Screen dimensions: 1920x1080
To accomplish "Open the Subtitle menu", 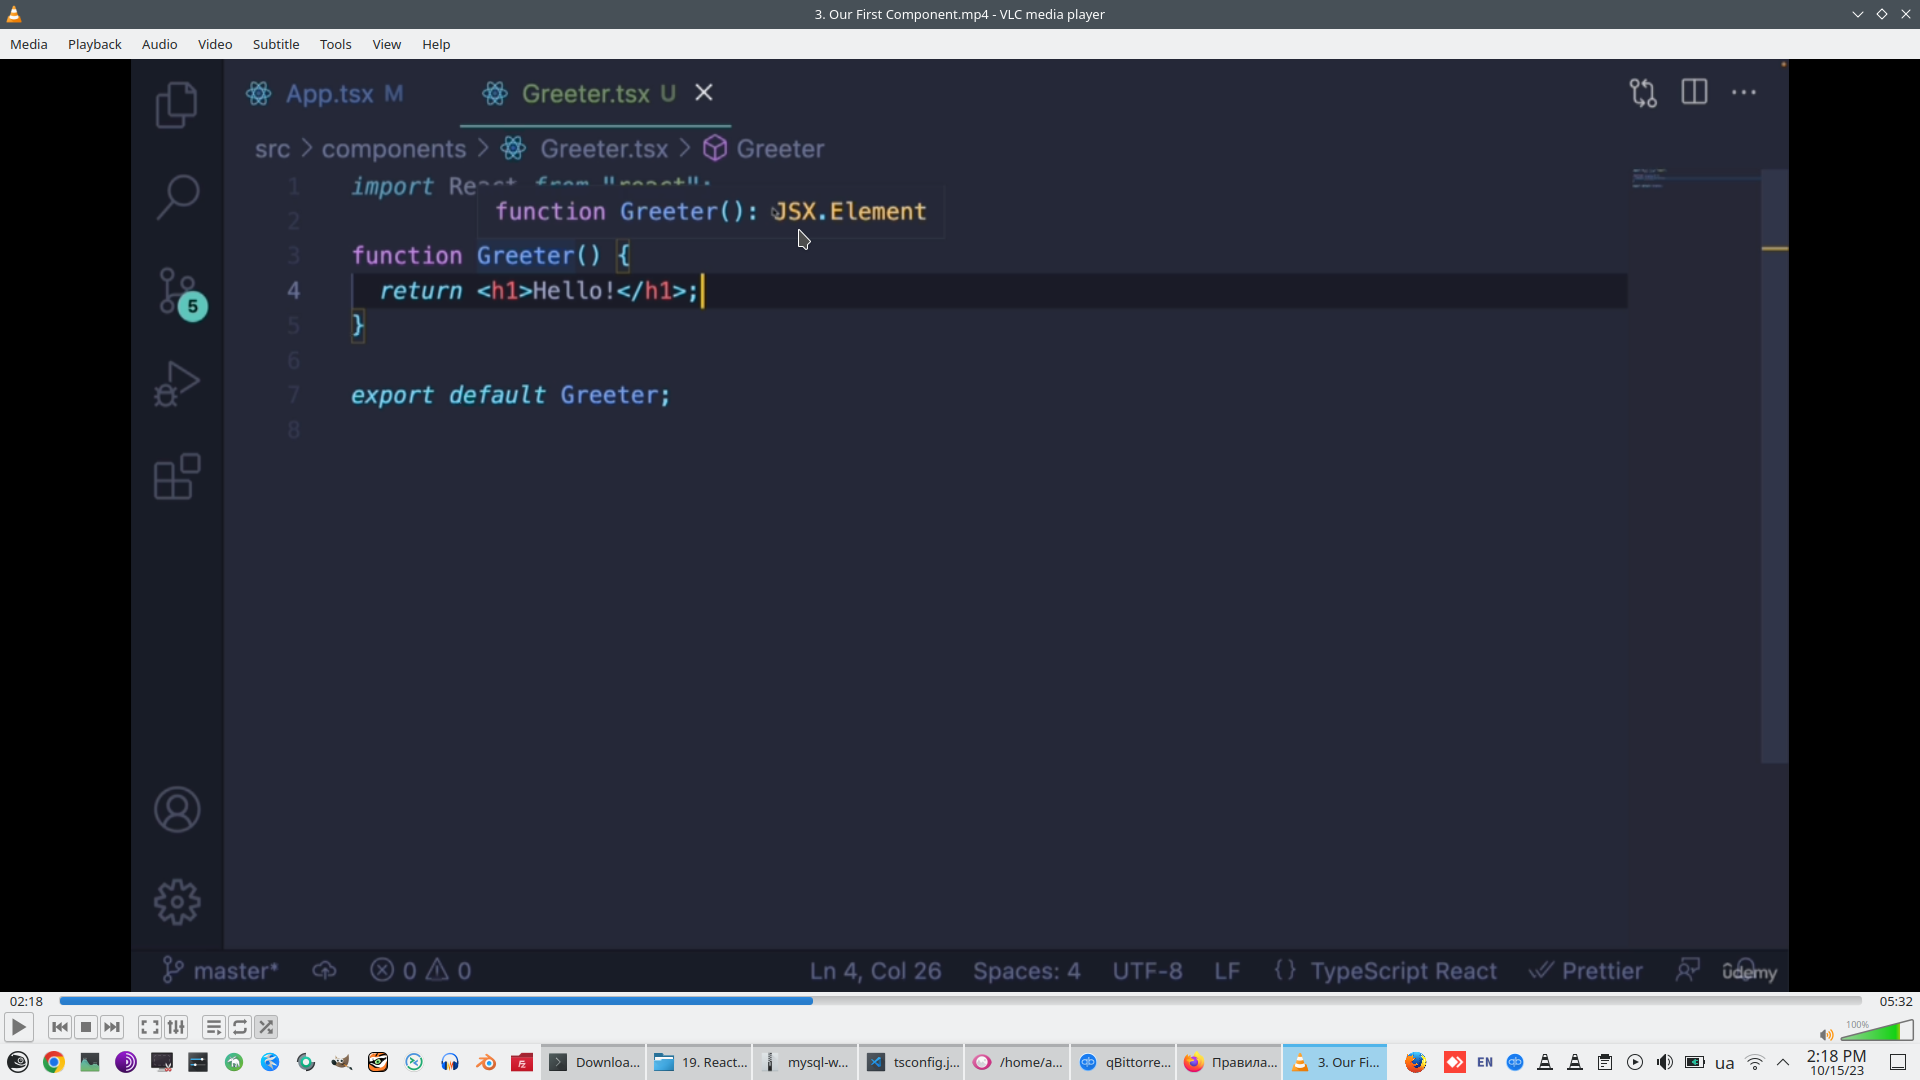I will point(276,44).
